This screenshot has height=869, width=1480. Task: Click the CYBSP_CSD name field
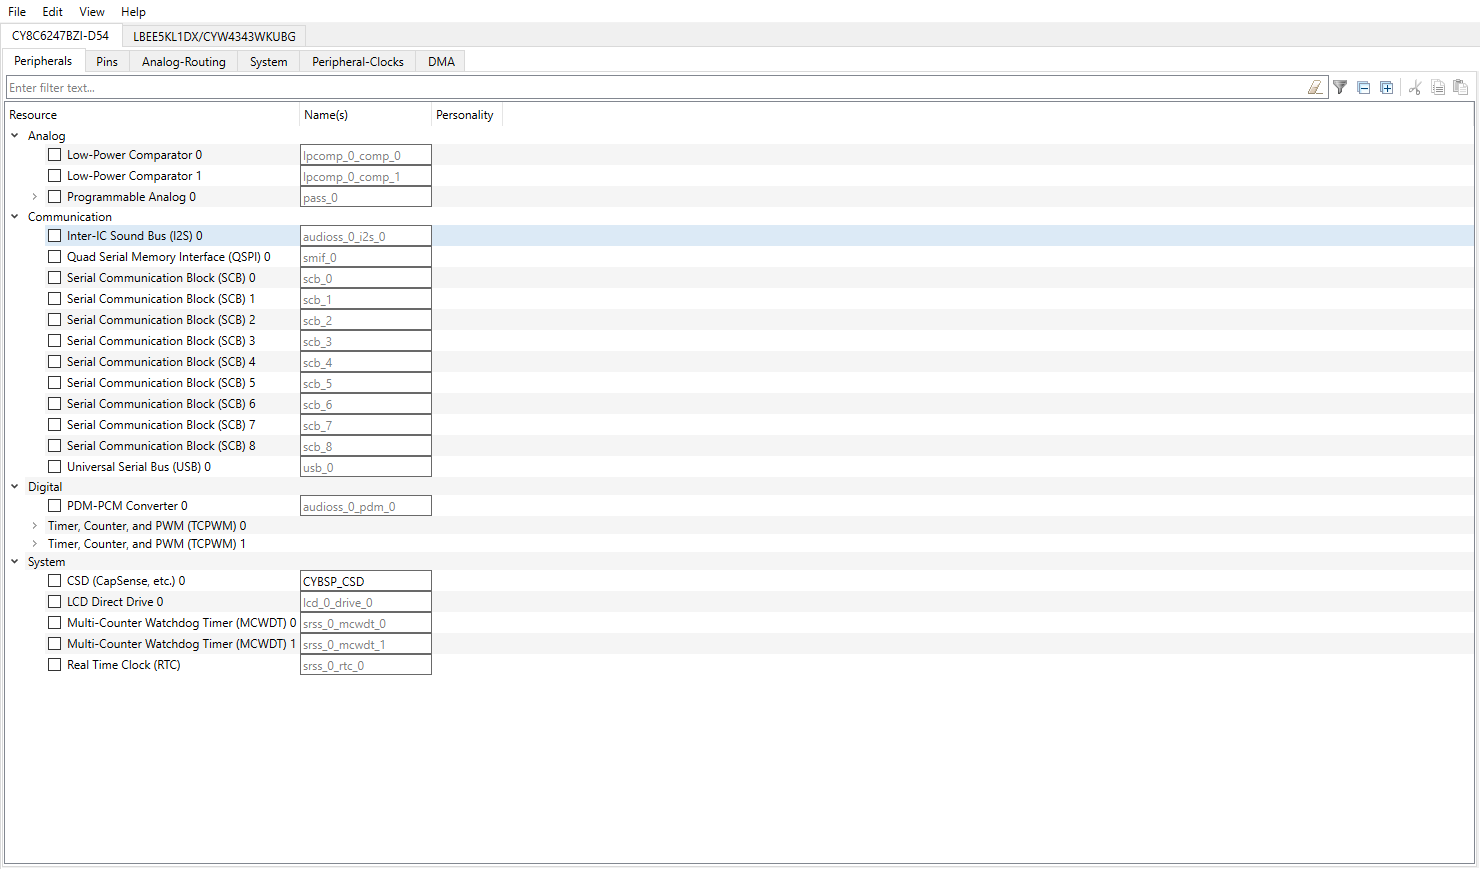366,581
